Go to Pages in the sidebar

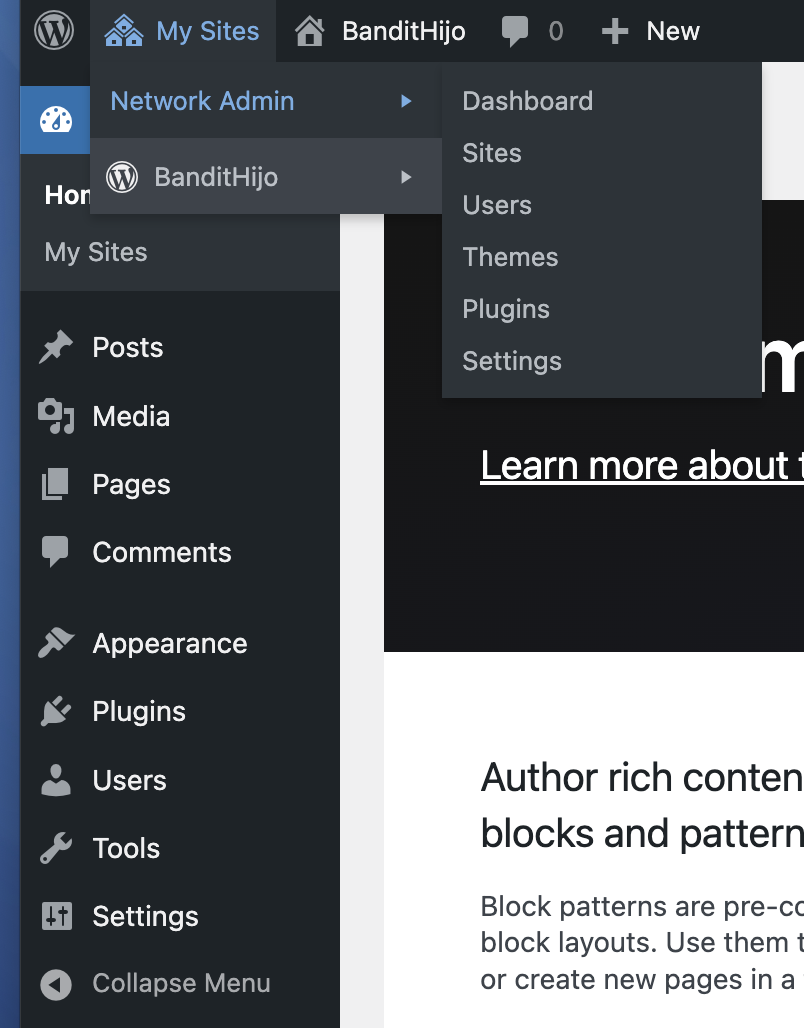point(131,485)
